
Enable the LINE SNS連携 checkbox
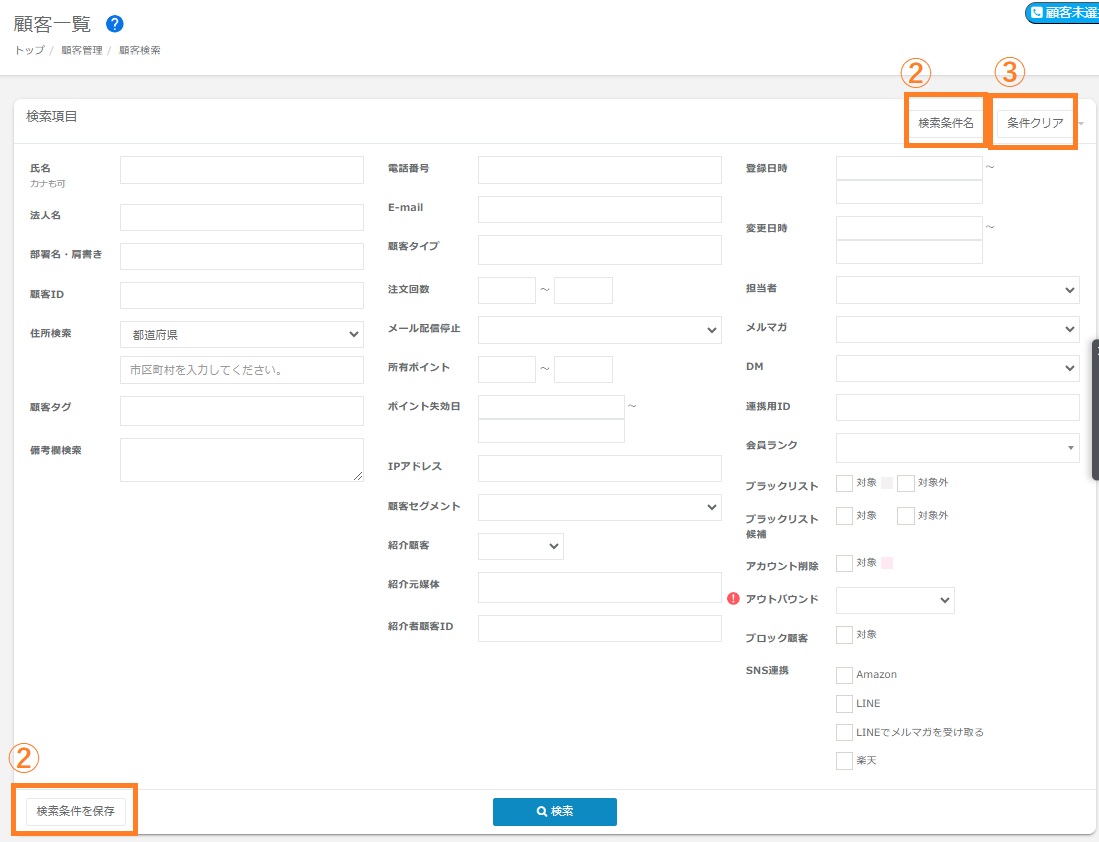[844, 704]
